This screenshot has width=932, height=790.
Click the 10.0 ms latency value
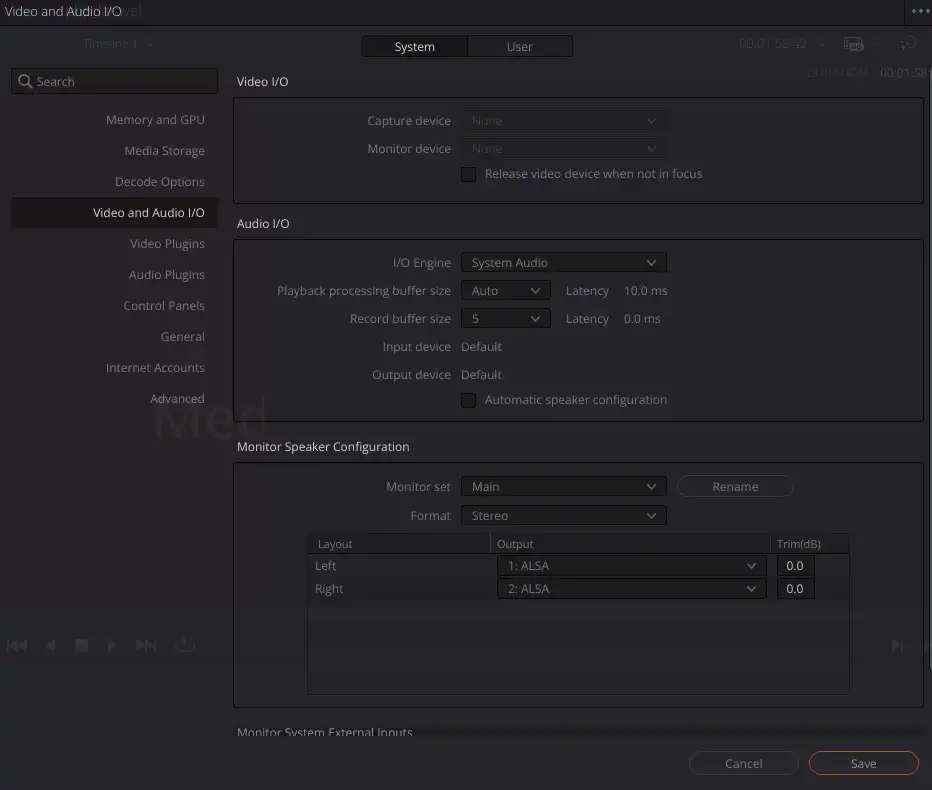[646, 291]
